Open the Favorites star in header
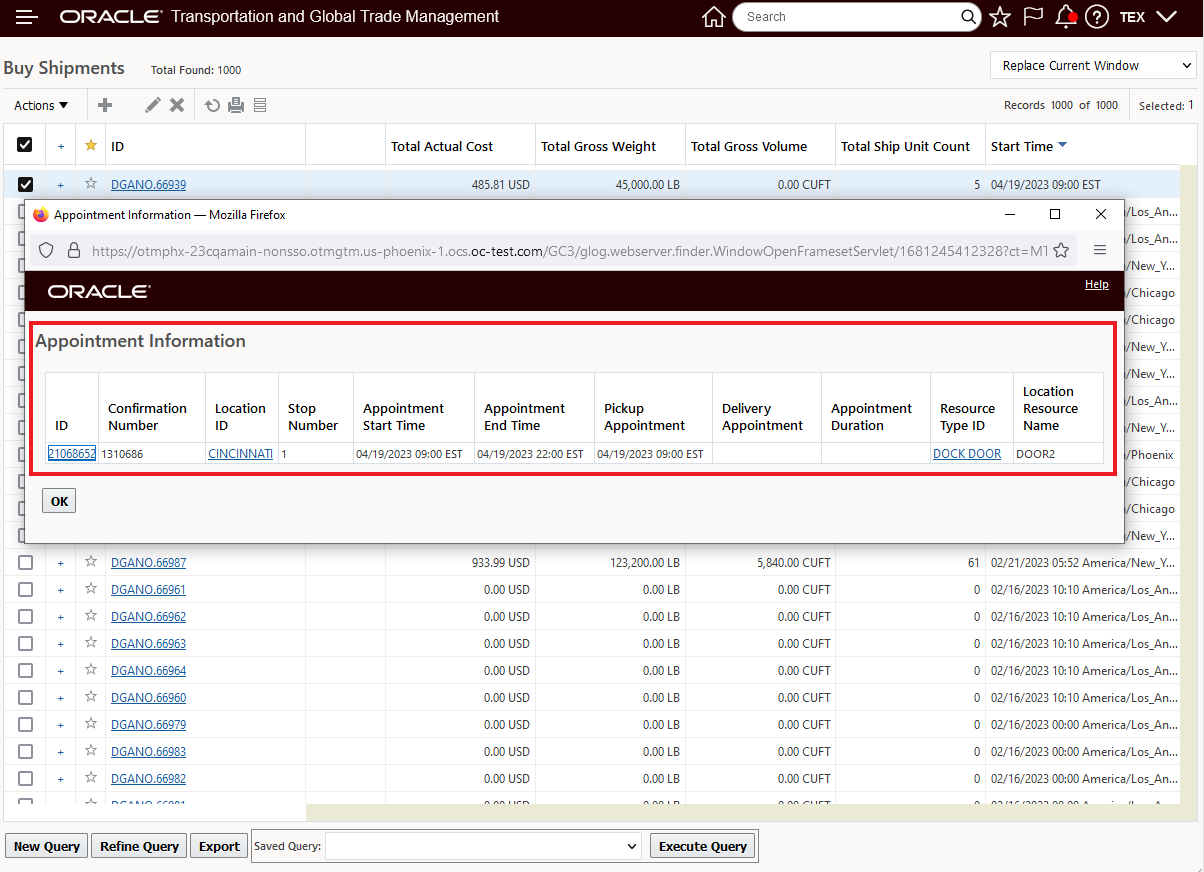This screenshot has height=872, width=1204. (x=999, y=17)
